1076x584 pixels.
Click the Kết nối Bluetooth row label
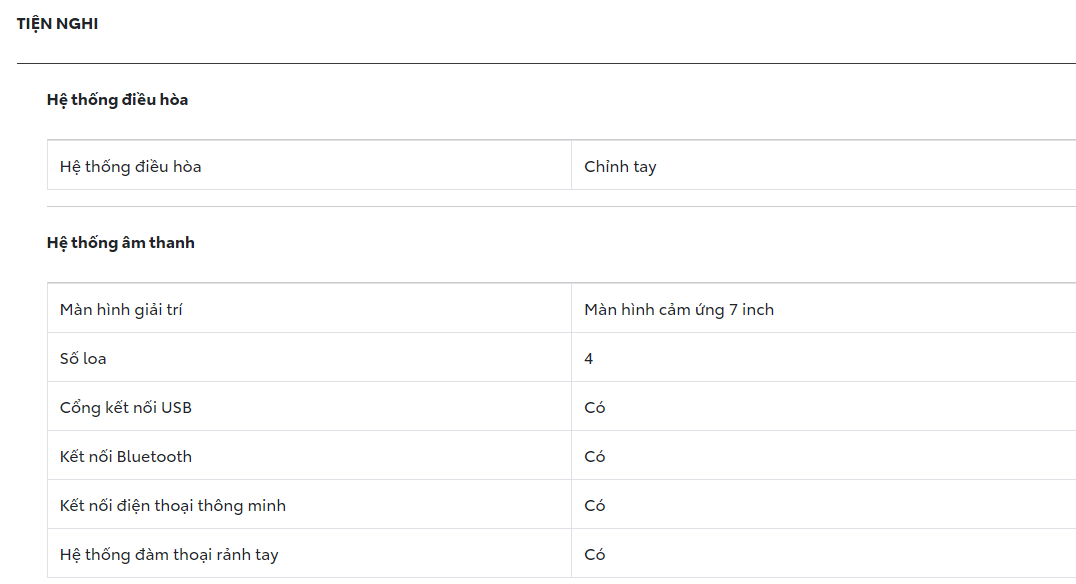point(125,456)
